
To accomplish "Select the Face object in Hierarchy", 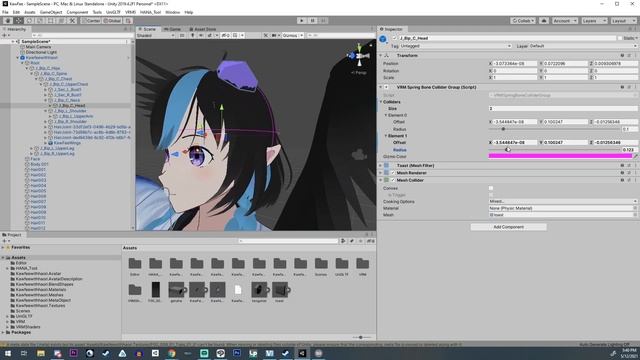I will (35, 159).
